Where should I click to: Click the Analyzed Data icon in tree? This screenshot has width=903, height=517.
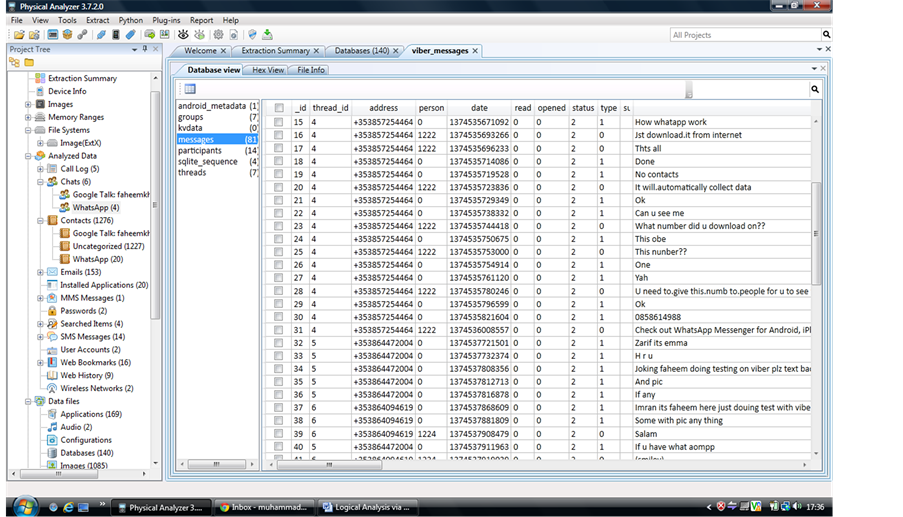(x=40, y=155)
